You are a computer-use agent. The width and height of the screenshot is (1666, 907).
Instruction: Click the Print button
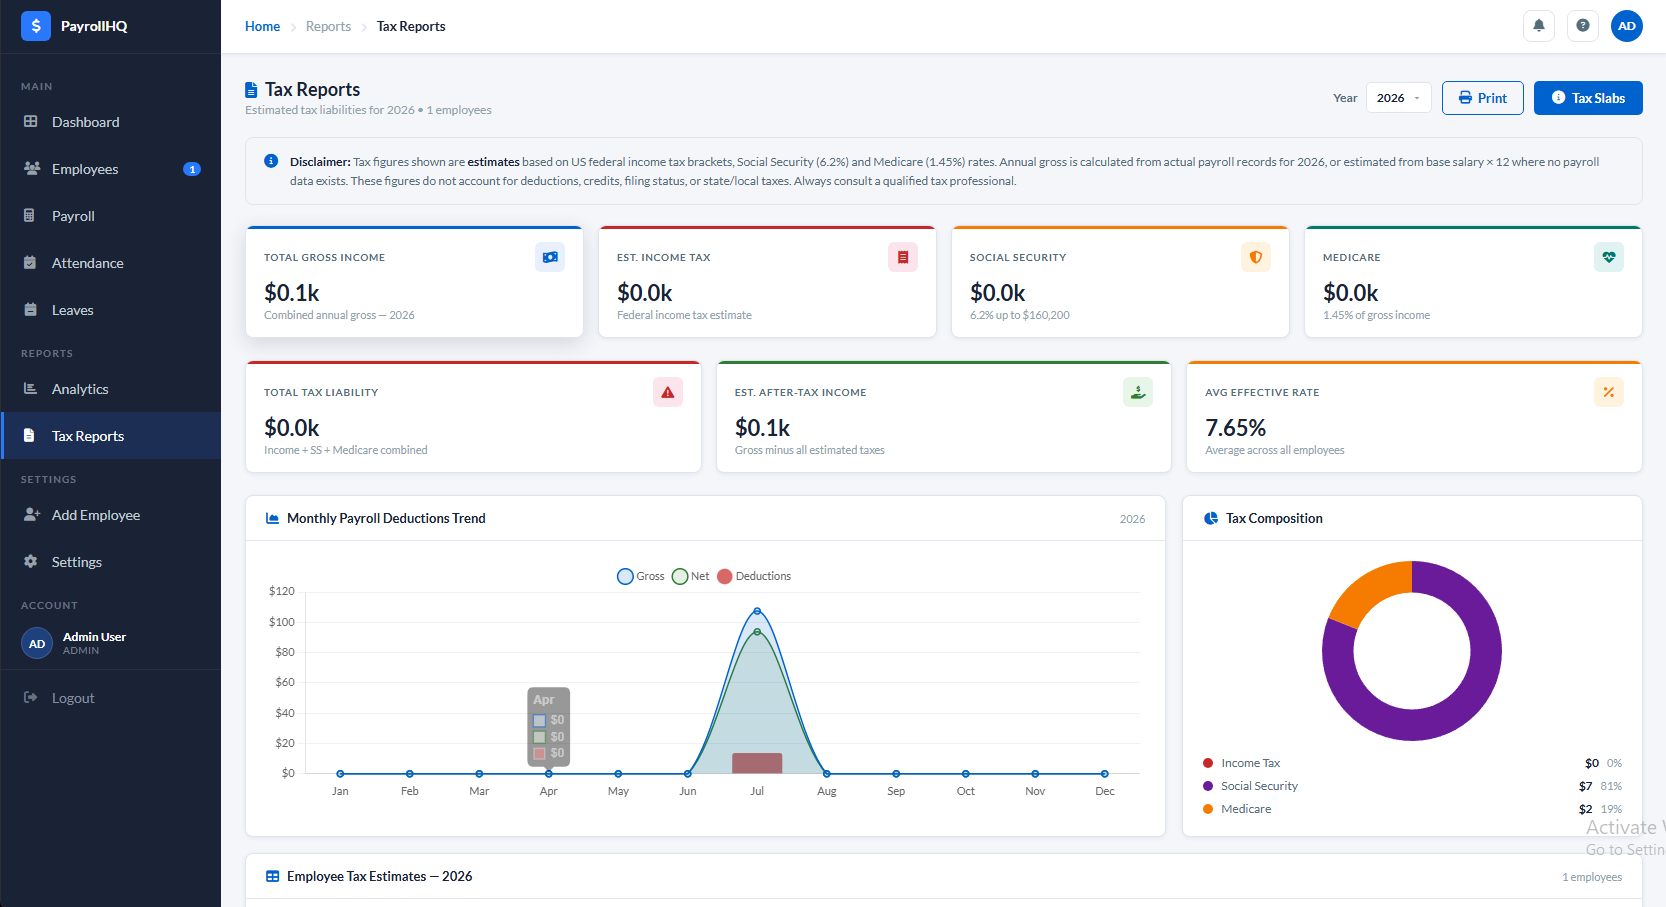[x=1482, y=98]
